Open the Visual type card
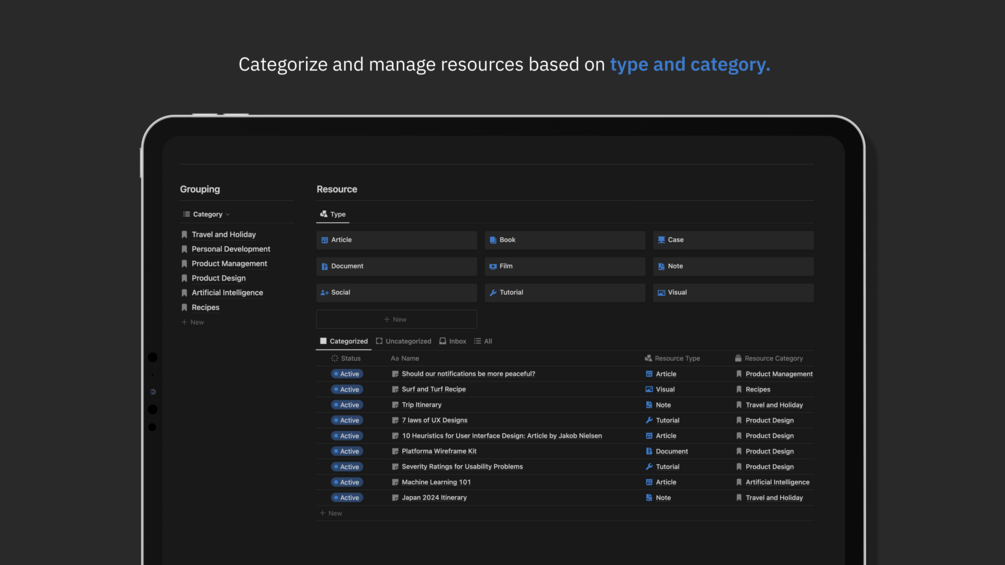1005x565 pixels. pyautogui.click(x=733, y=292)
